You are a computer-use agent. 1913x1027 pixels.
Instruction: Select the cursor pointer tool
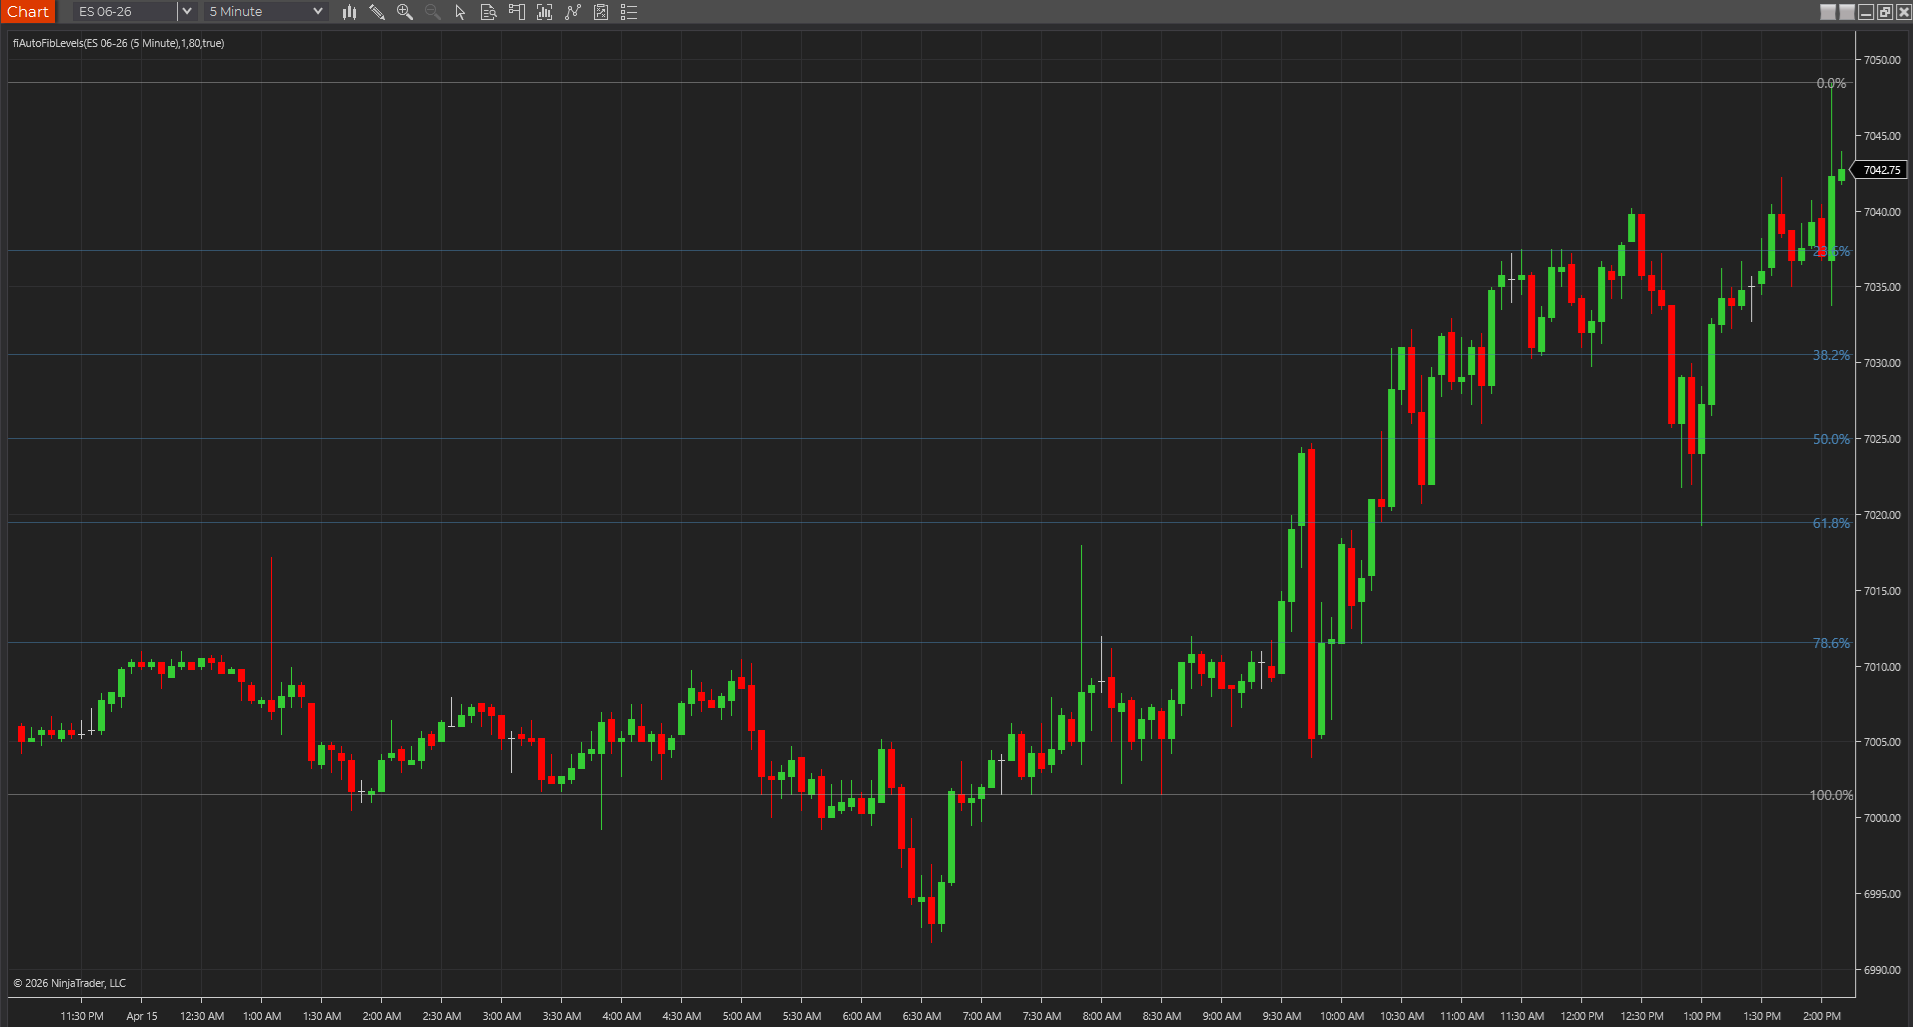[460, 12]
